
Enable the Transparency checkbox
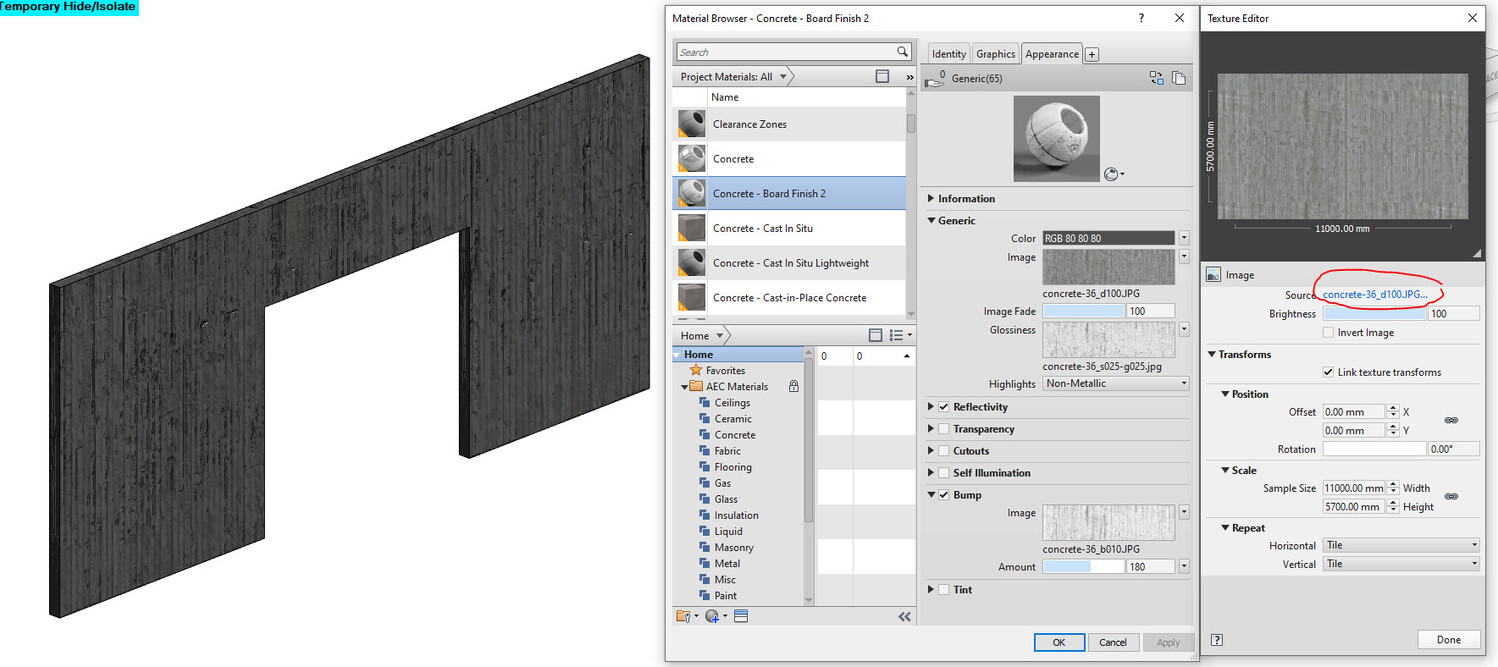coord(943,428)
